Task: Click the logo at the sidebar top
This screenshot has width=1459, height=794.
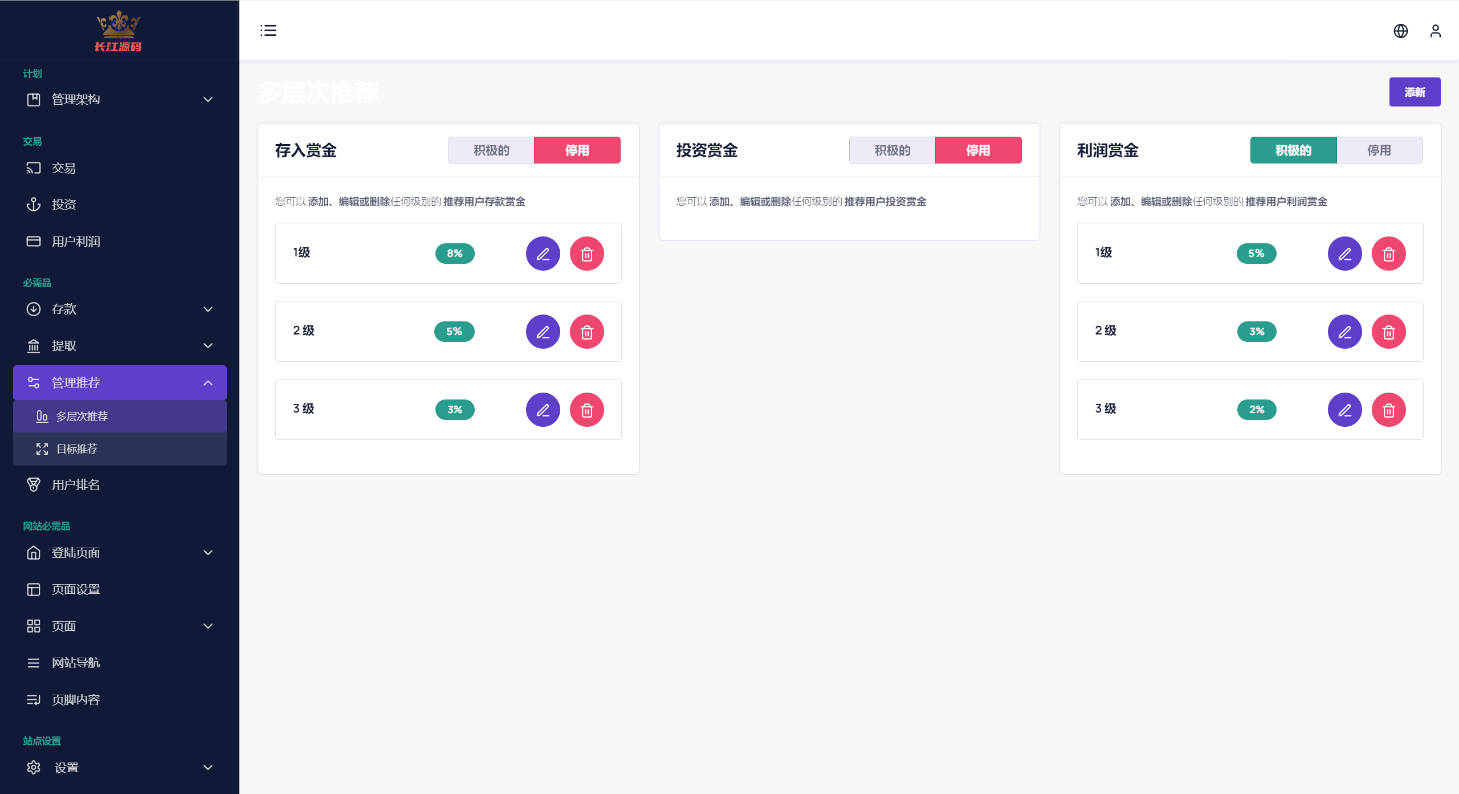Action: [x=118, y=31]
